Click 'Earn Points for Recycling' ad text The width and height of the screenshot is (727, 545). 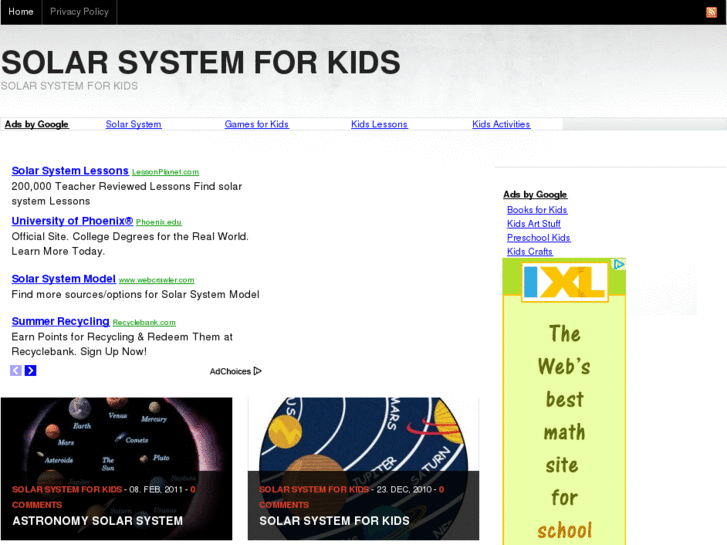[x=122, y=344]
